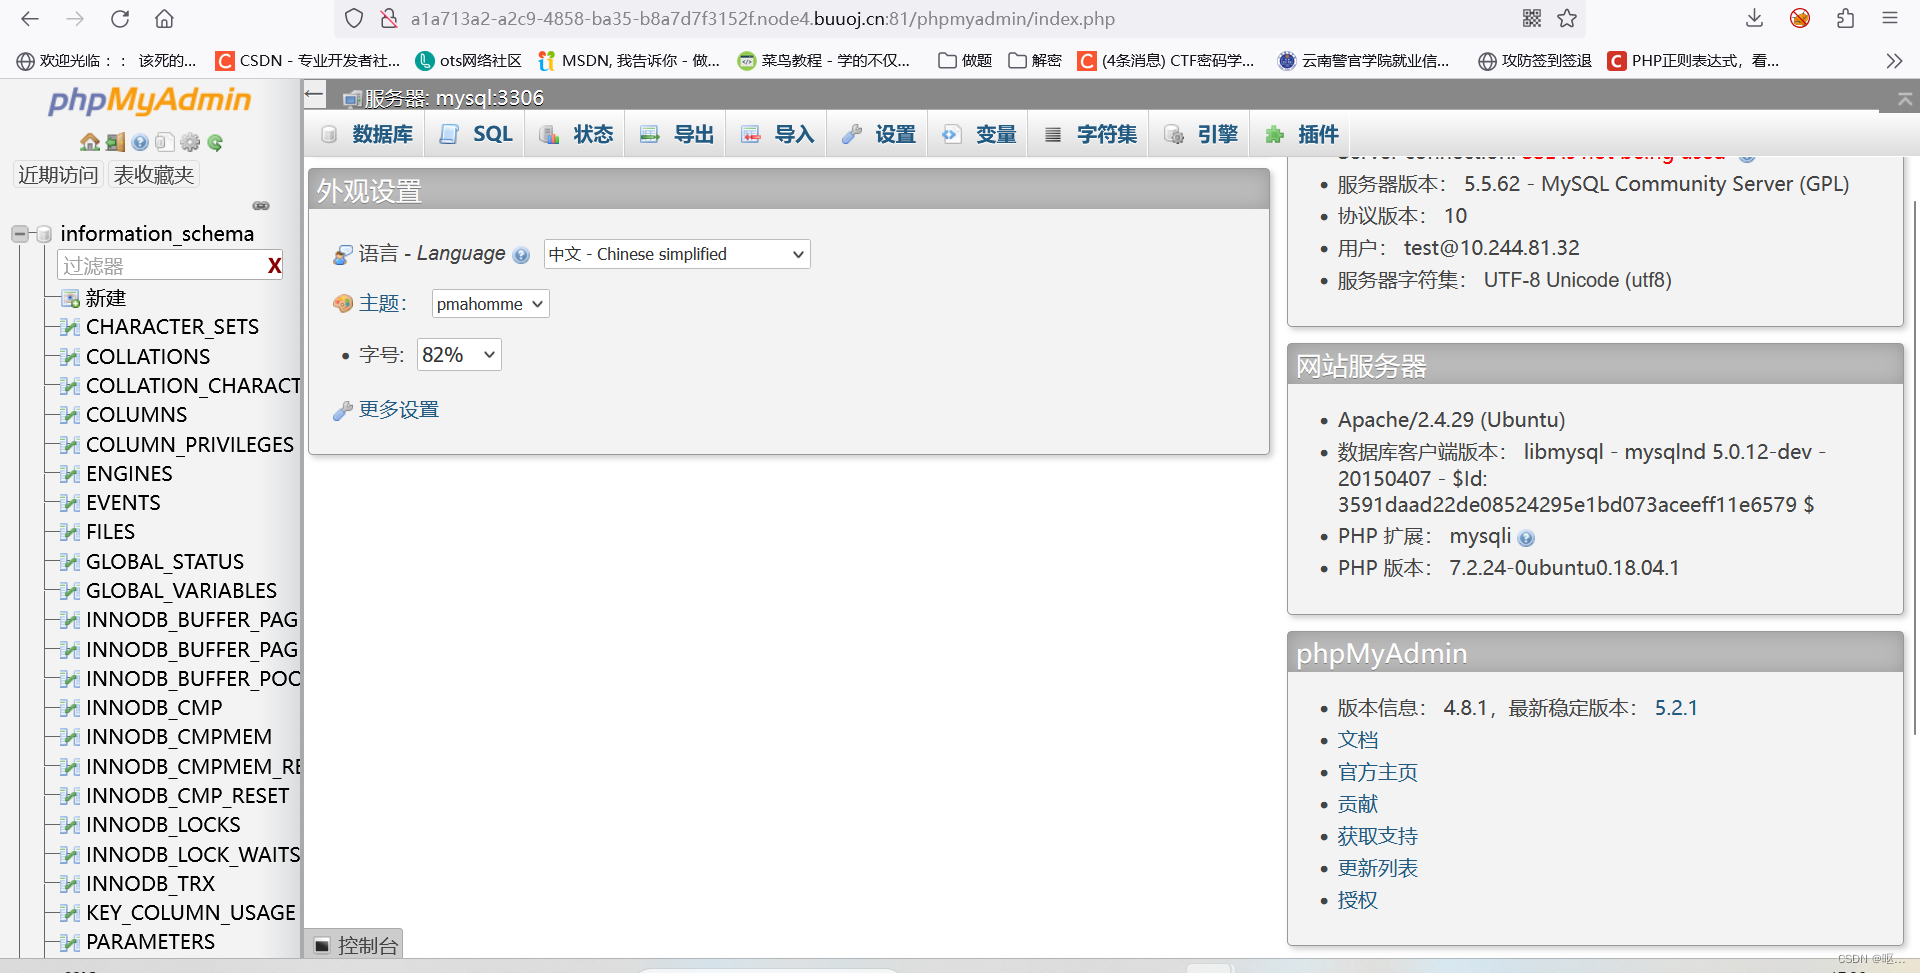Image resolution: width=1920 pixels, height=973 pixels.
Task: Open the 做题 bookmarks folder
Action: tap(965, 61)
